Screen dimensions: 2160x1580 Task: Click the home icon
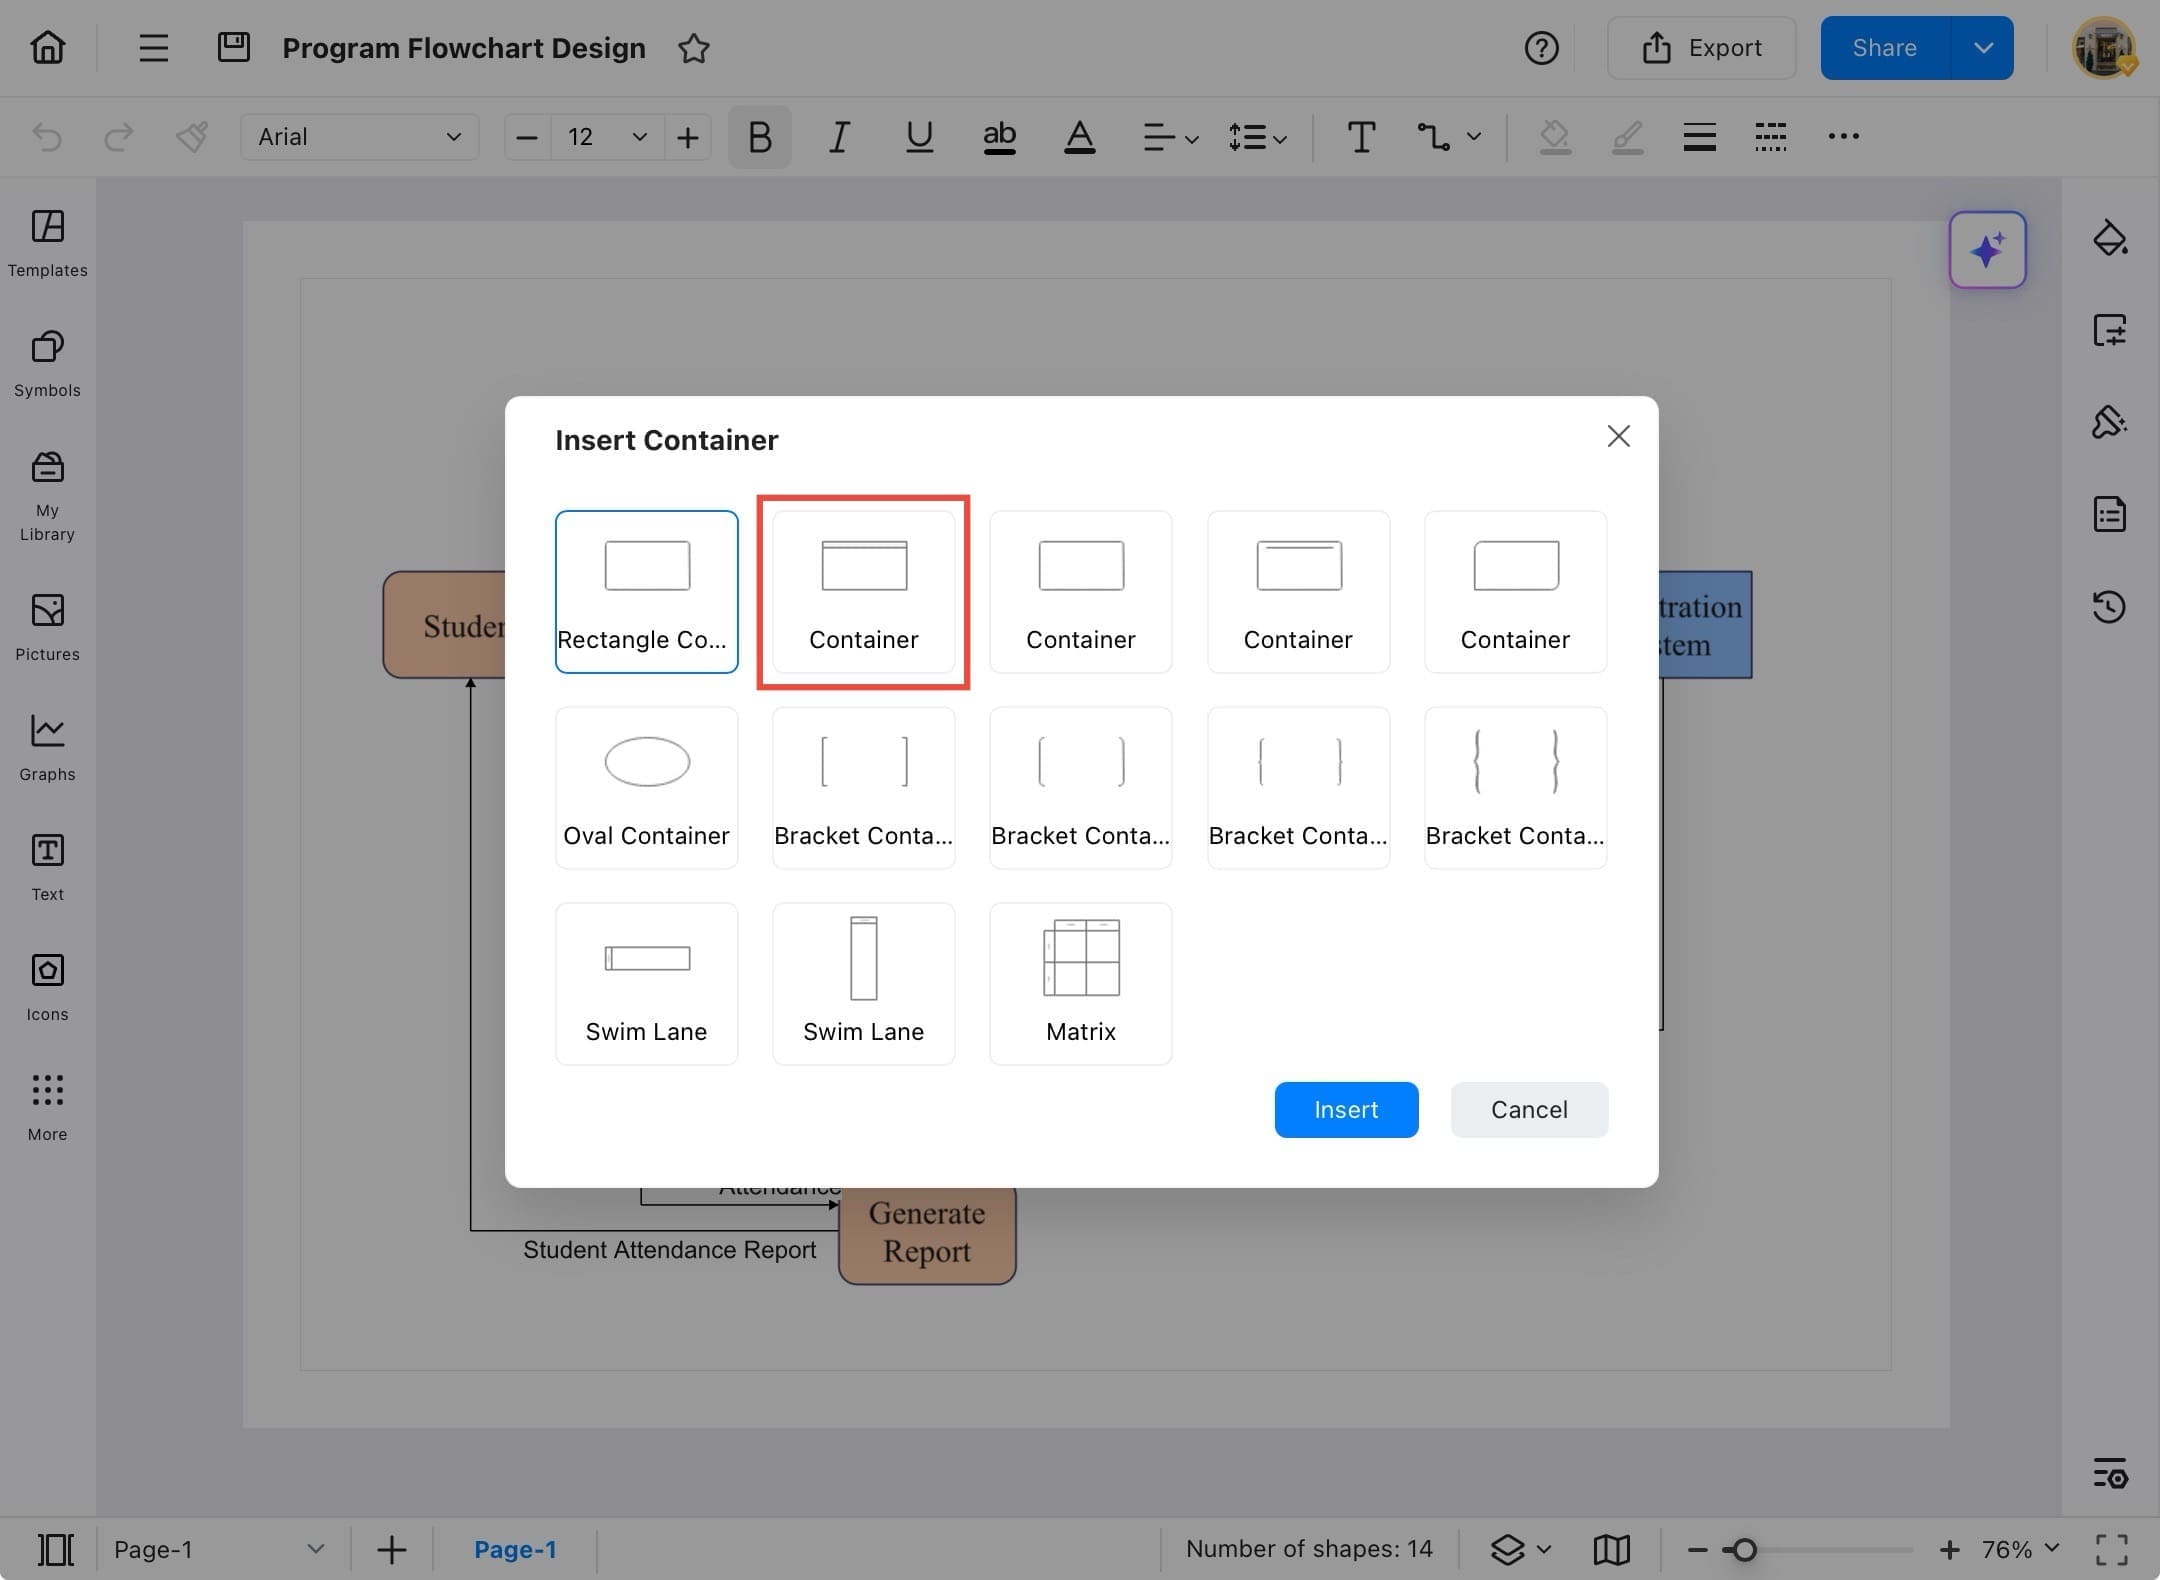point(48,47)
